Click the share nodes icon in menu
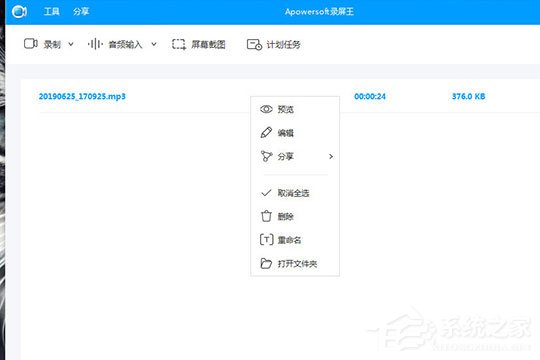 coord(266,156)
